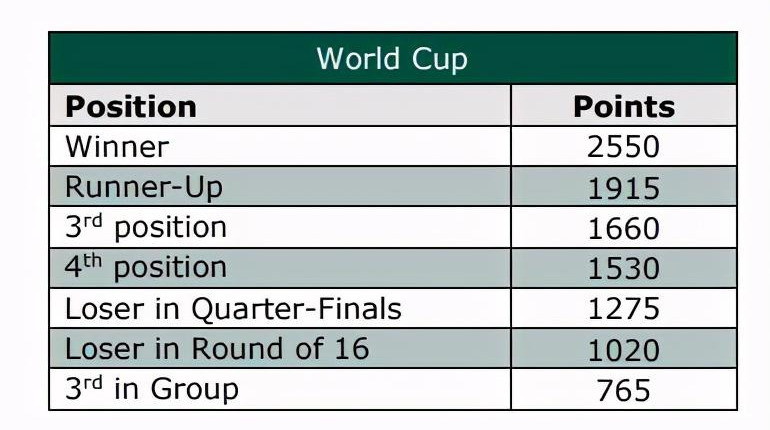Select the 2550 points value
The height and width of the screenshot is (430, 770).
623,147
